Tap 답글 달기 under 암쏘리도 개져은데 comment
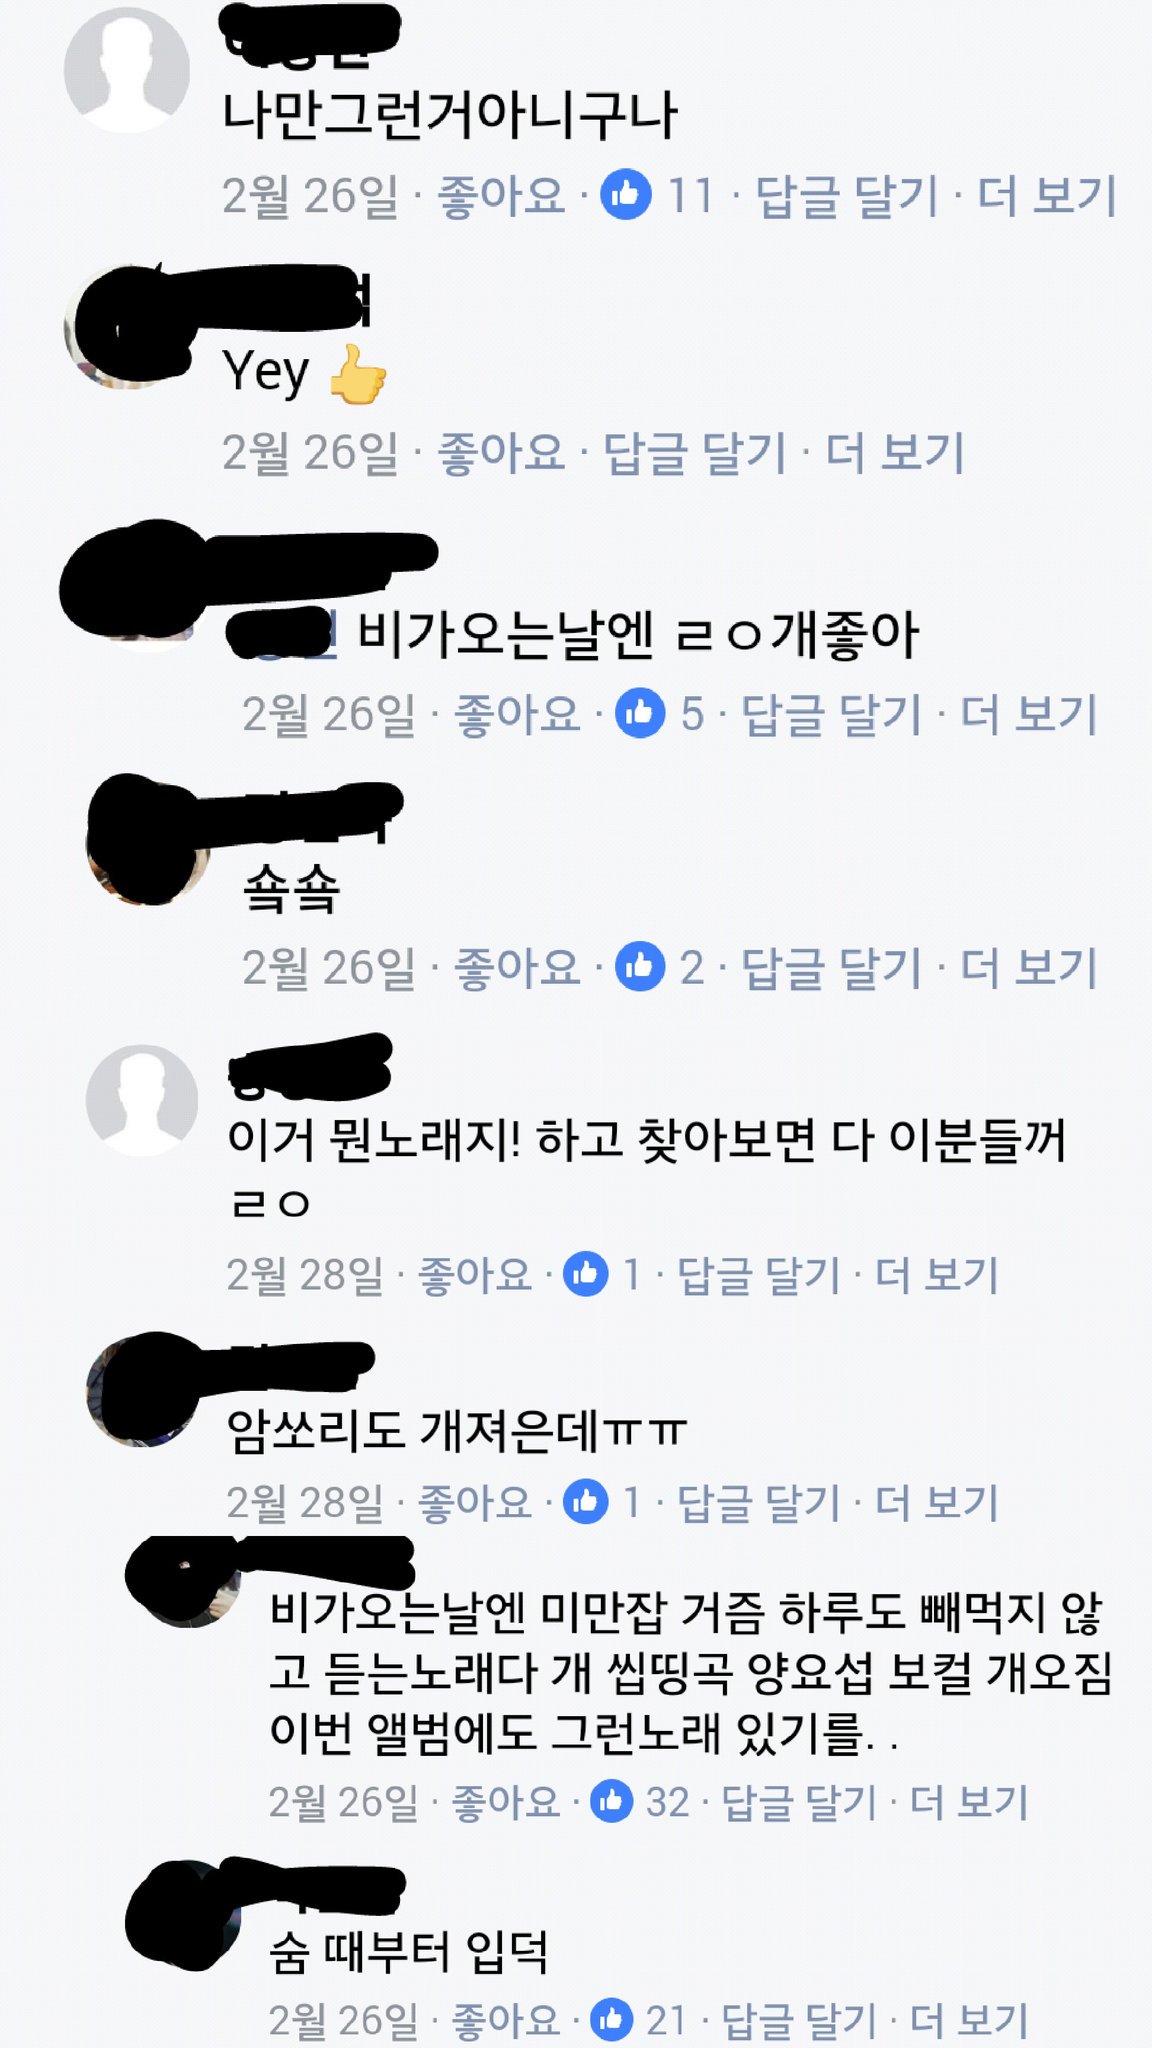 point(759,1502)
